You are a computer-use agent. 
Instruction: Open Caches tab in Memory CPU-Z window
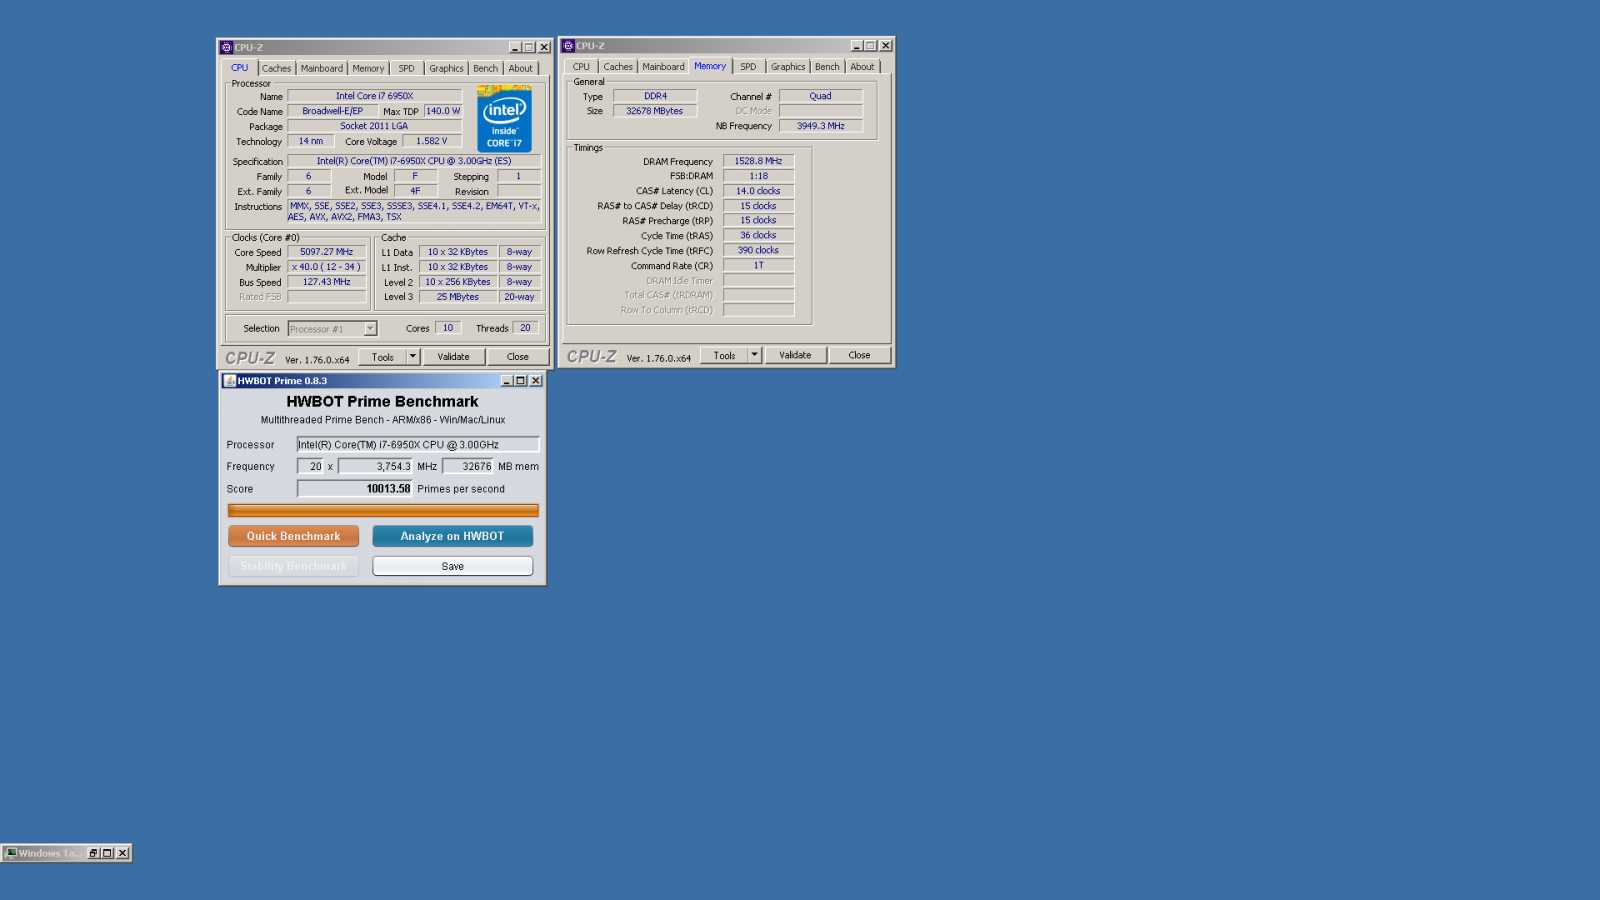pyautogui.click(x=618, y=67)
